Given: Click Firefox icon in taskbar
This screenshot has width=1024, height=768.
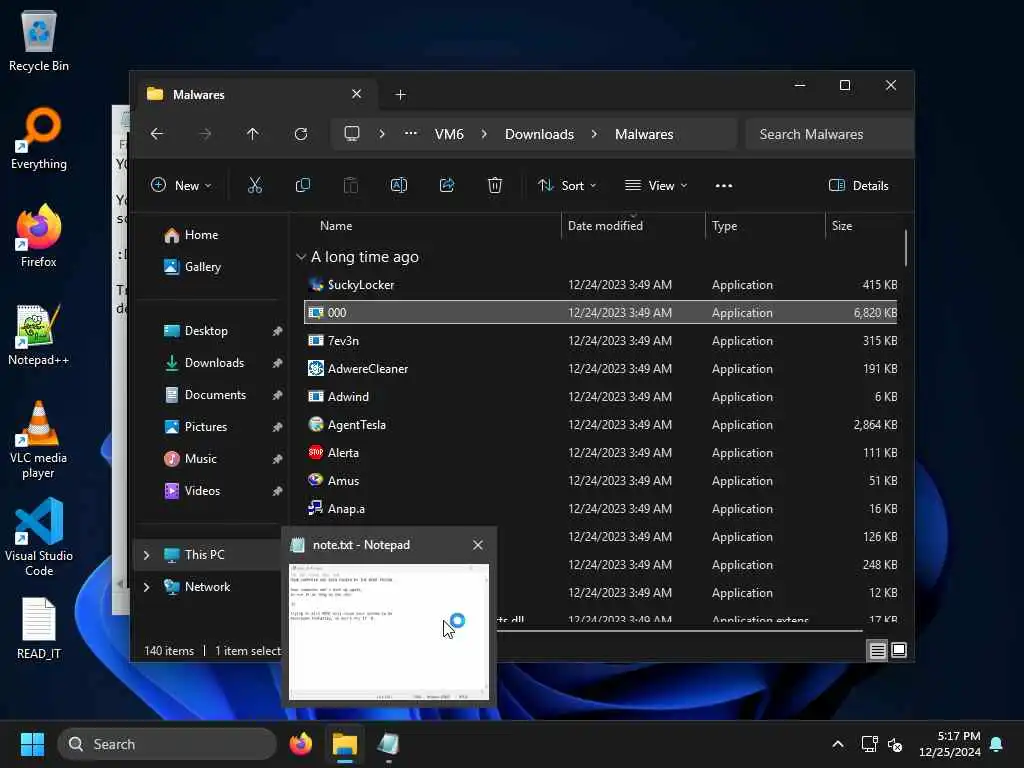Looking at the screenshot, I should 301,744.
